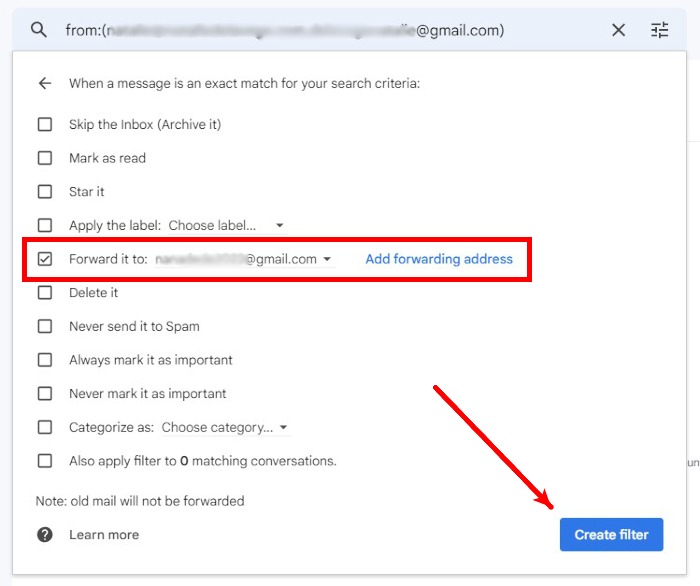Viewport: 700px width, 586px height.
Task: Open the Choose label dropdown
Action: 226,225
